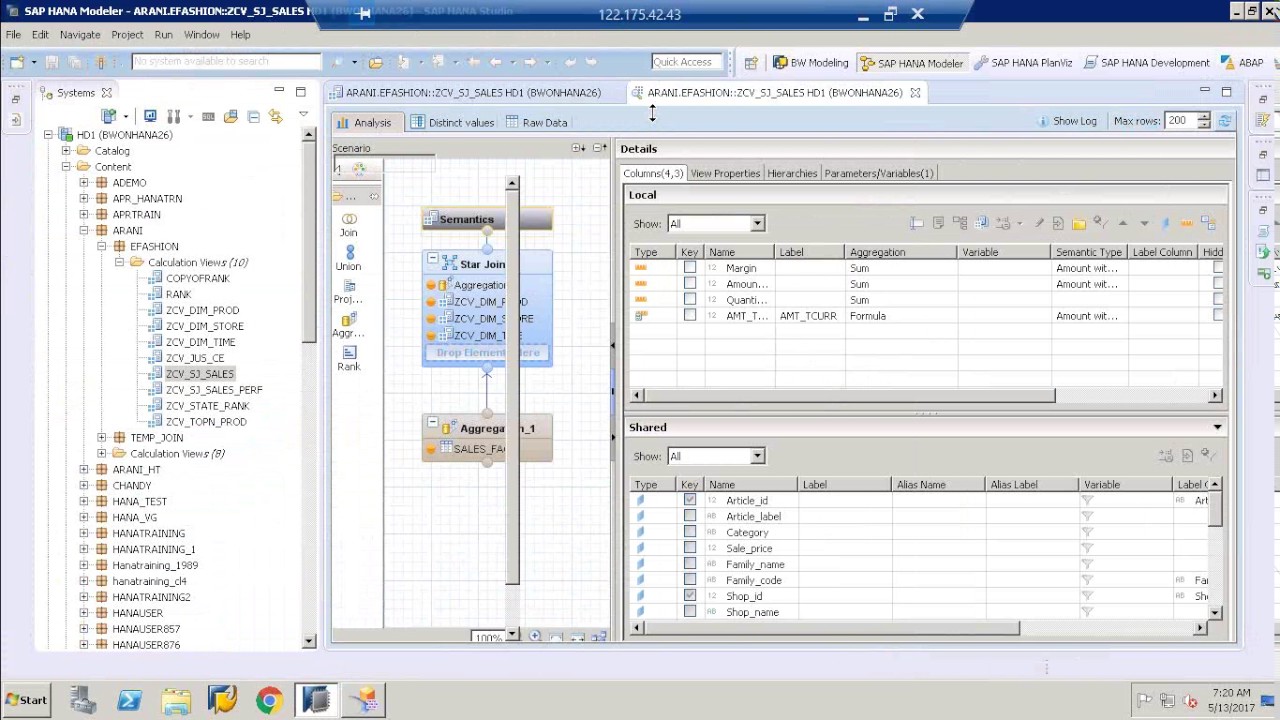The height and width of the screenshot is (720, 1280).
Task: Toggle the Key checkbox for Amoun... row
Action: [689, 284]
